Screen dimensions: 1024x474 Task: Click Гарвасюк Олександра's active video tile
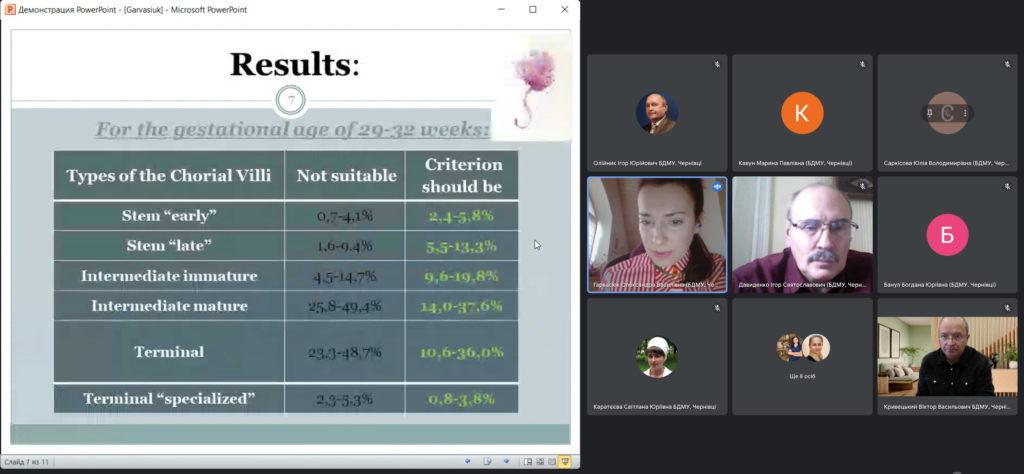[656, 234]
